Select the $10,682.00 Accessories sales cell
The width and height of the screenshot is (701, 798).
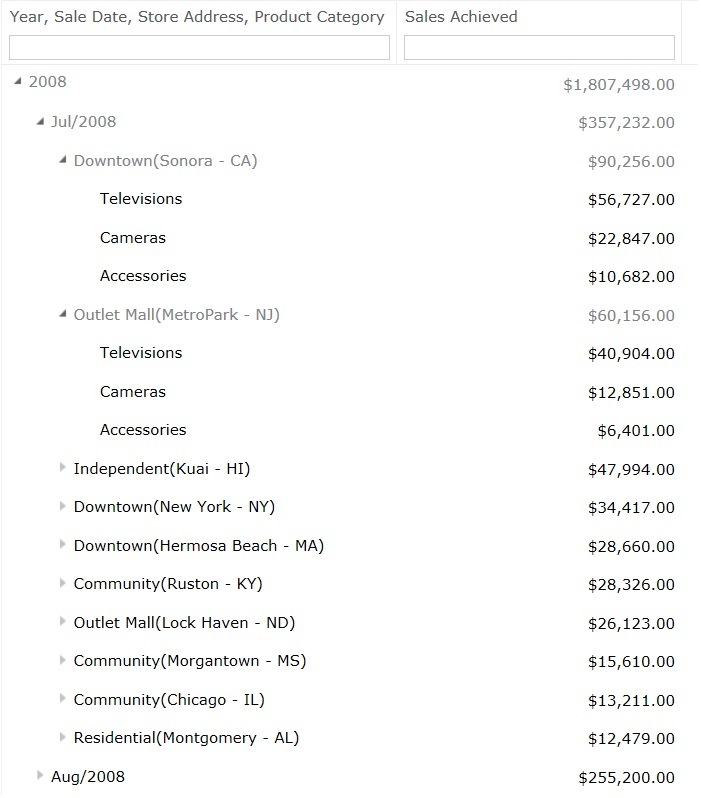(x=631, y=276)
